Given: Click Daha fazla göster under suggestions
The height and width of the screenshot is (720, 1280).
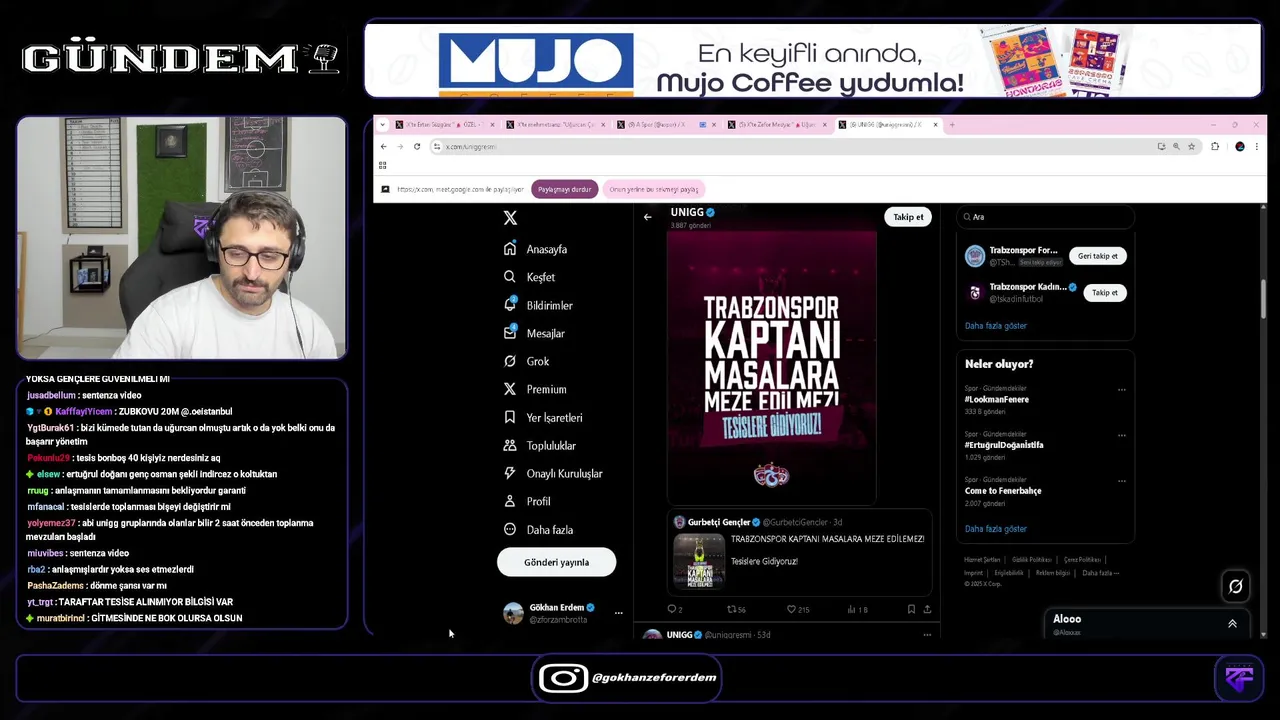Looking at the screenshot, I should pos(996,326).
